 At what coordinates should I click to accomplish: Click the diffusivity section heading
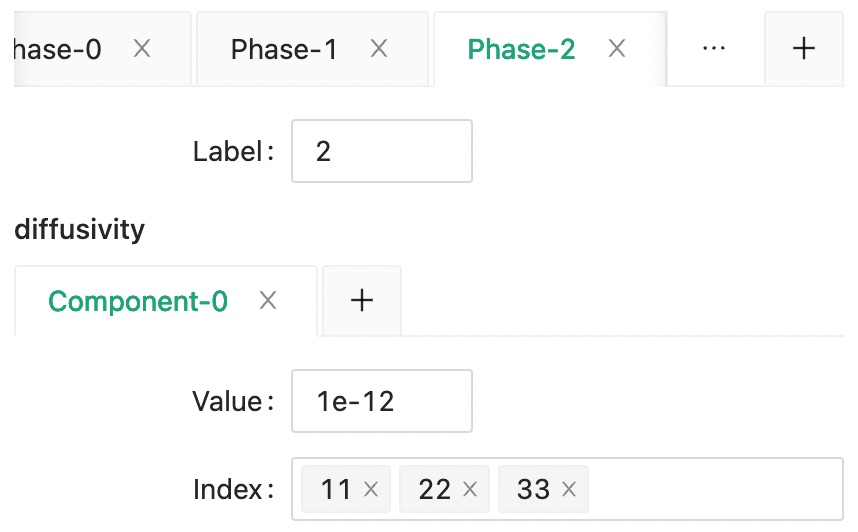(x=80, y=230)
